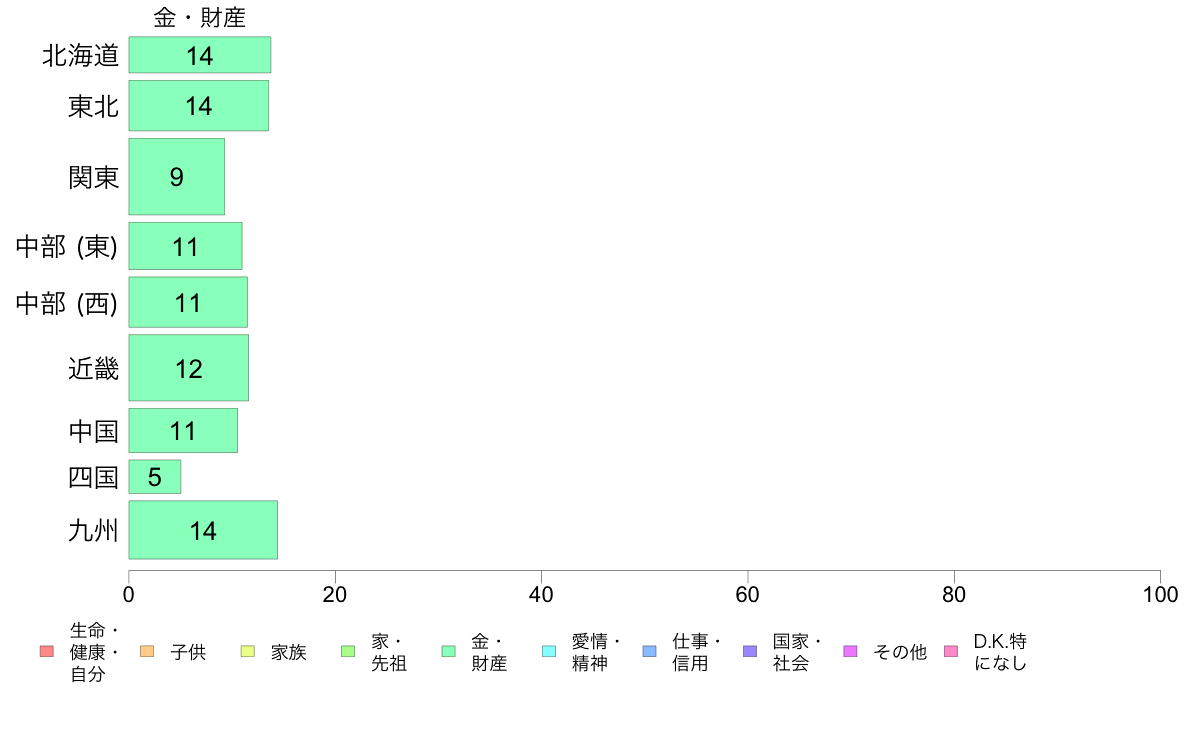Click the yellow 家族 legend swatch
This screenshot has width=1188, height=736.
pyautogui.click(x=248, y=651)
